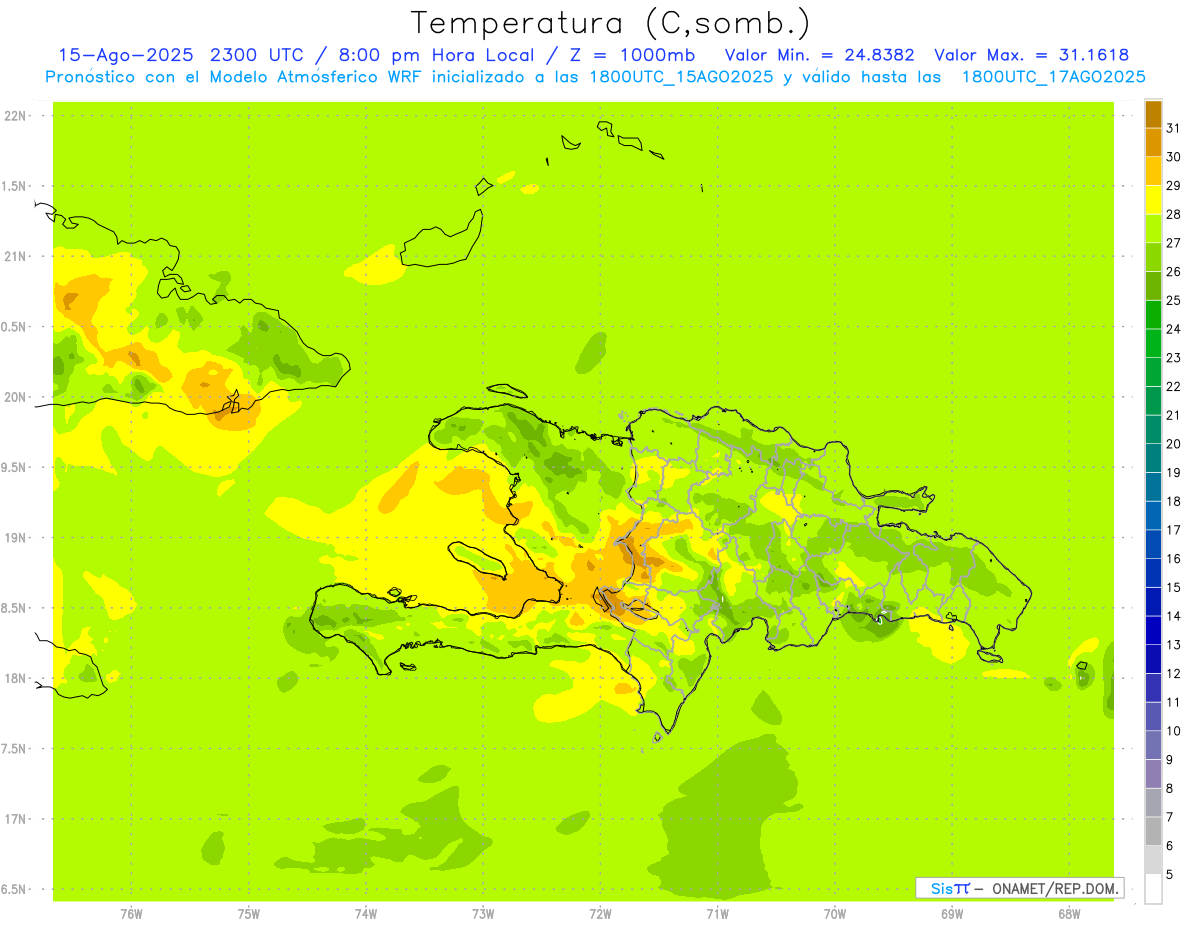Click the 9.5N latitude label

tap(15, 468)
